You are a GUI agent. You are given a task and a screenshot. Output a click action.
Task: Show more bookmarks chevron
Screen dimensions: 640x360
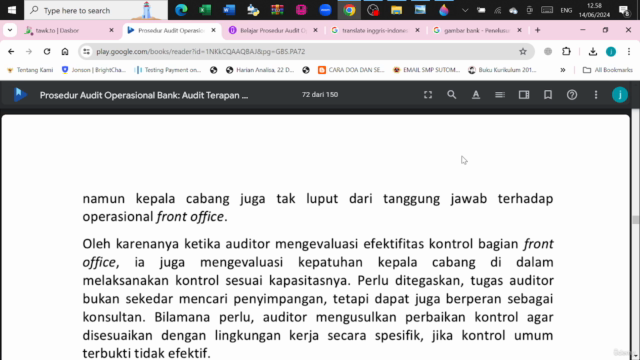point(562,70)
